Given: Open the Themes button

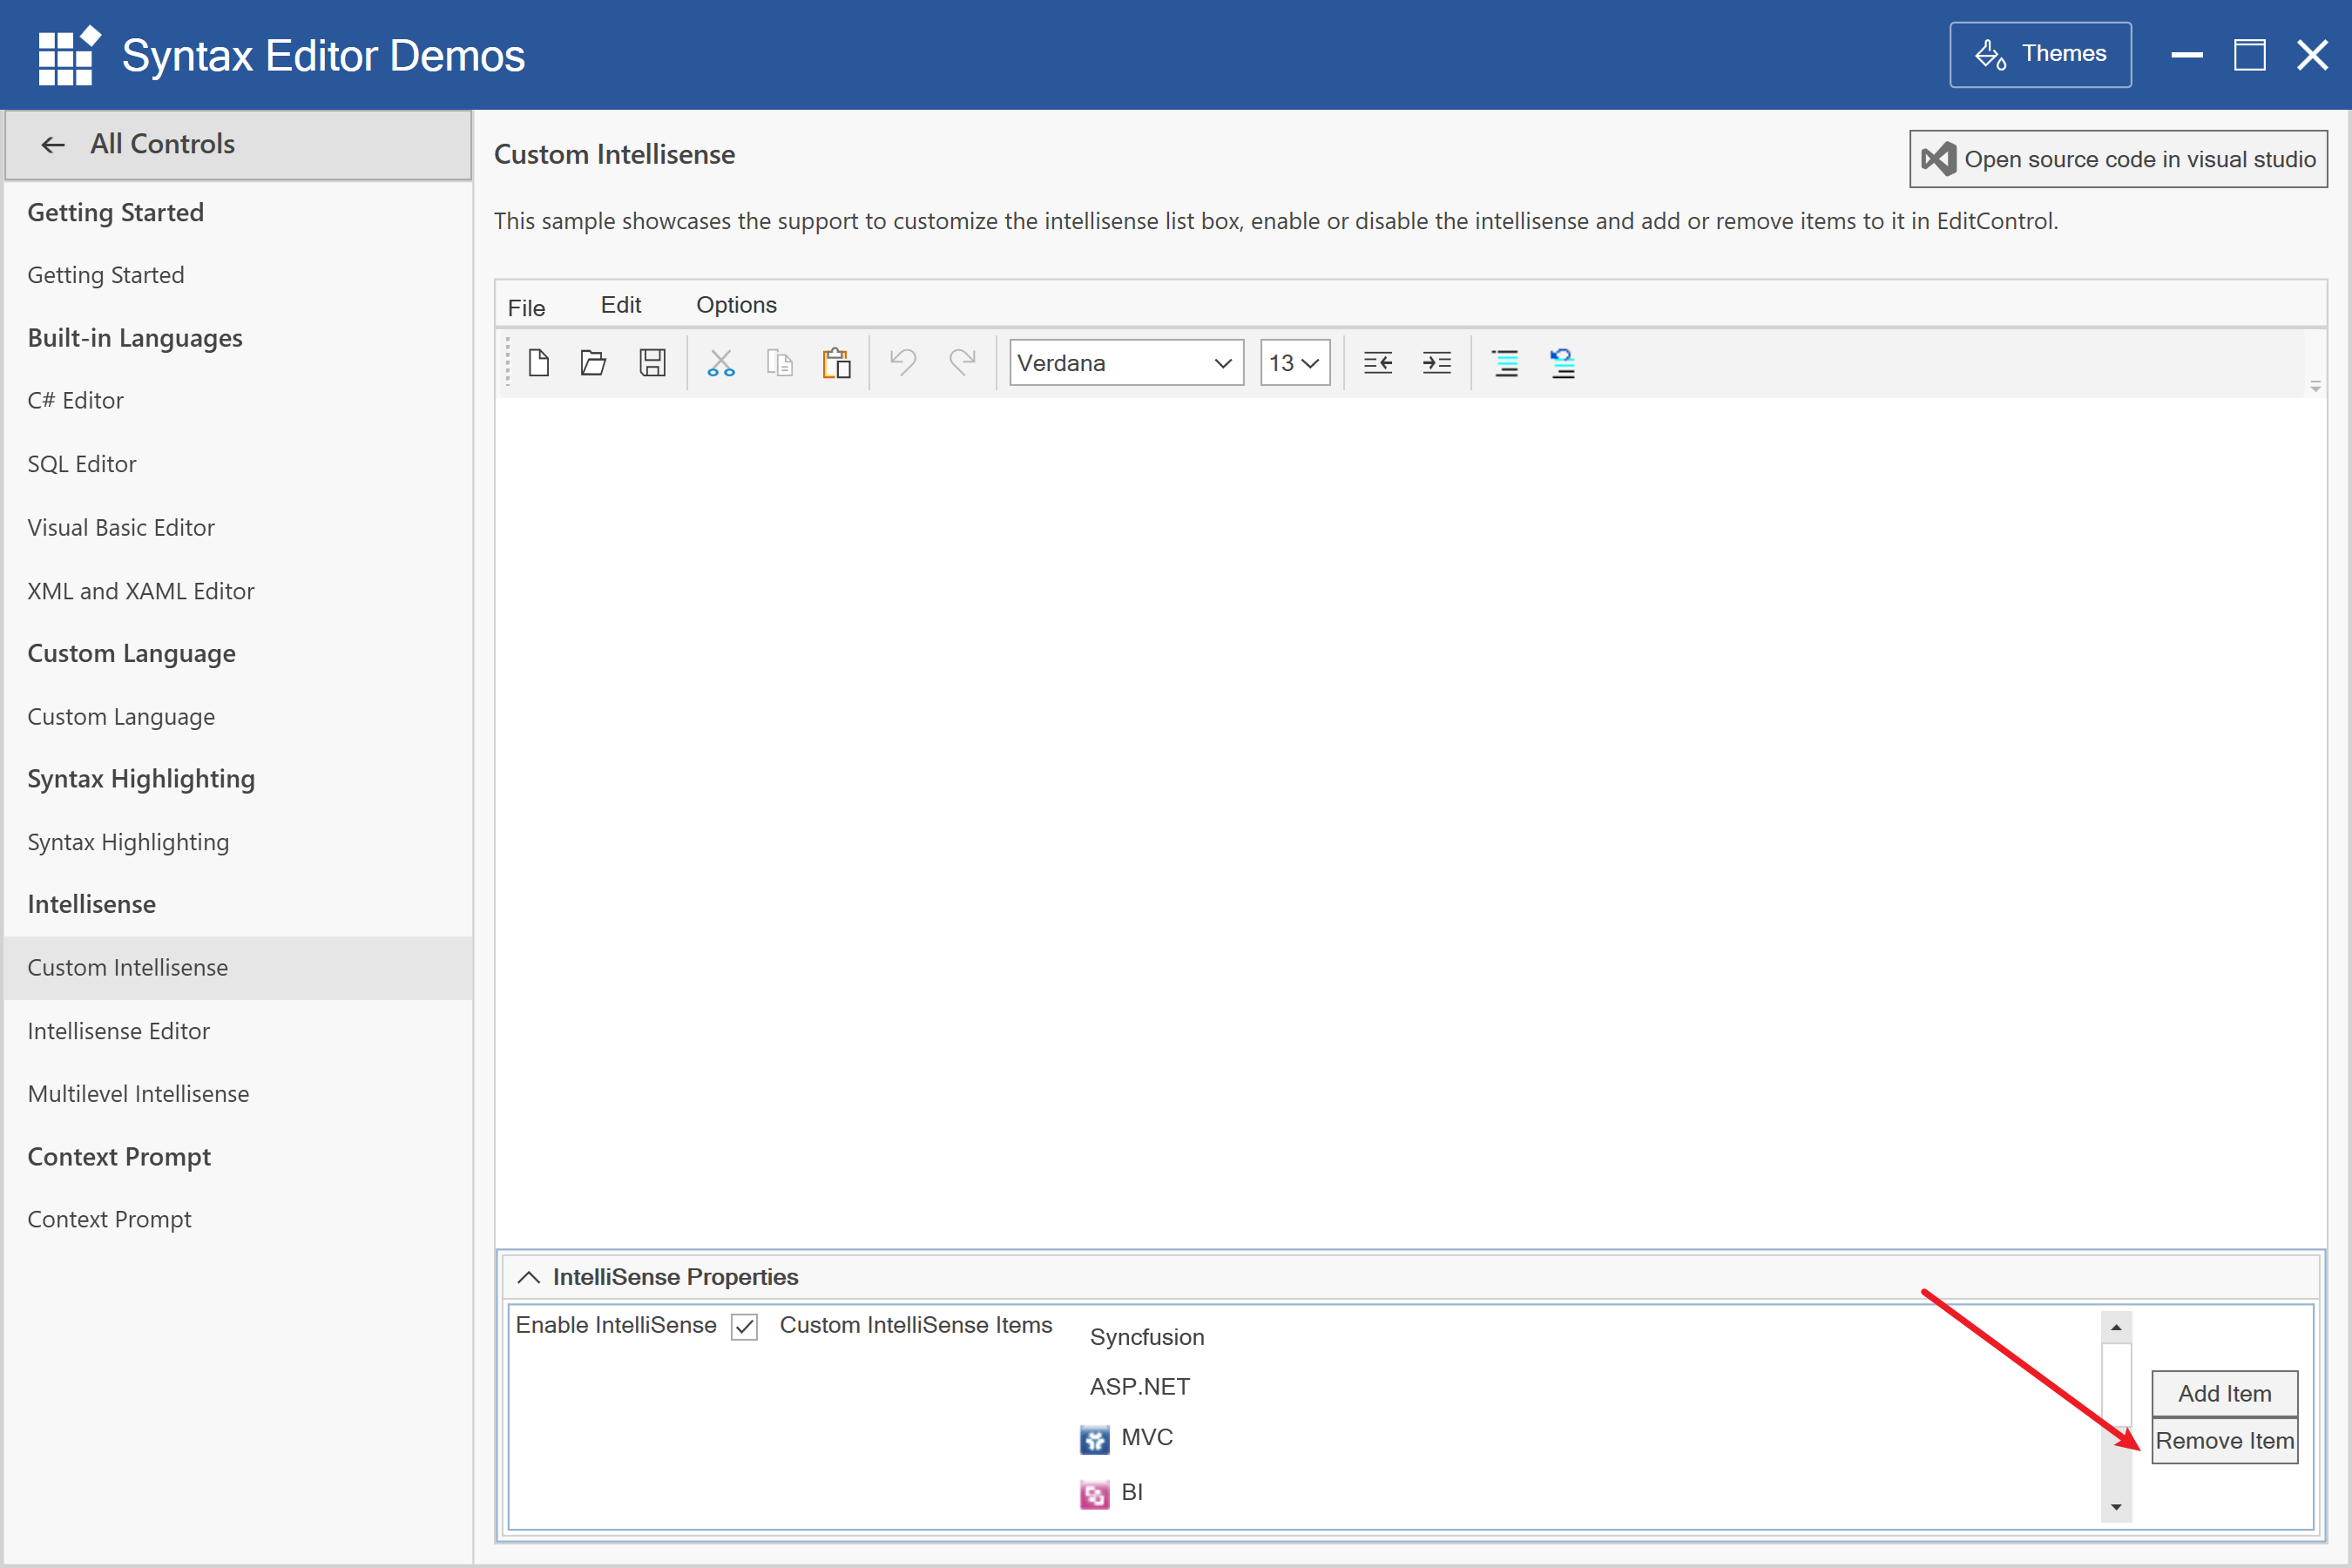Looking at the screenshot, I should 2040,54.
